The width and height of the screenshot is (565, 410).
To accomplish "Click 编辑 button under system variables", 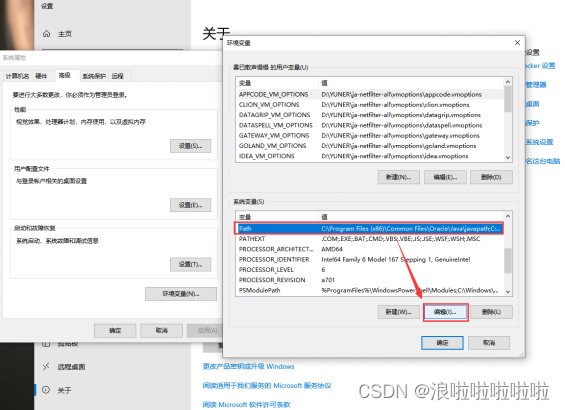I will [446, 312].
